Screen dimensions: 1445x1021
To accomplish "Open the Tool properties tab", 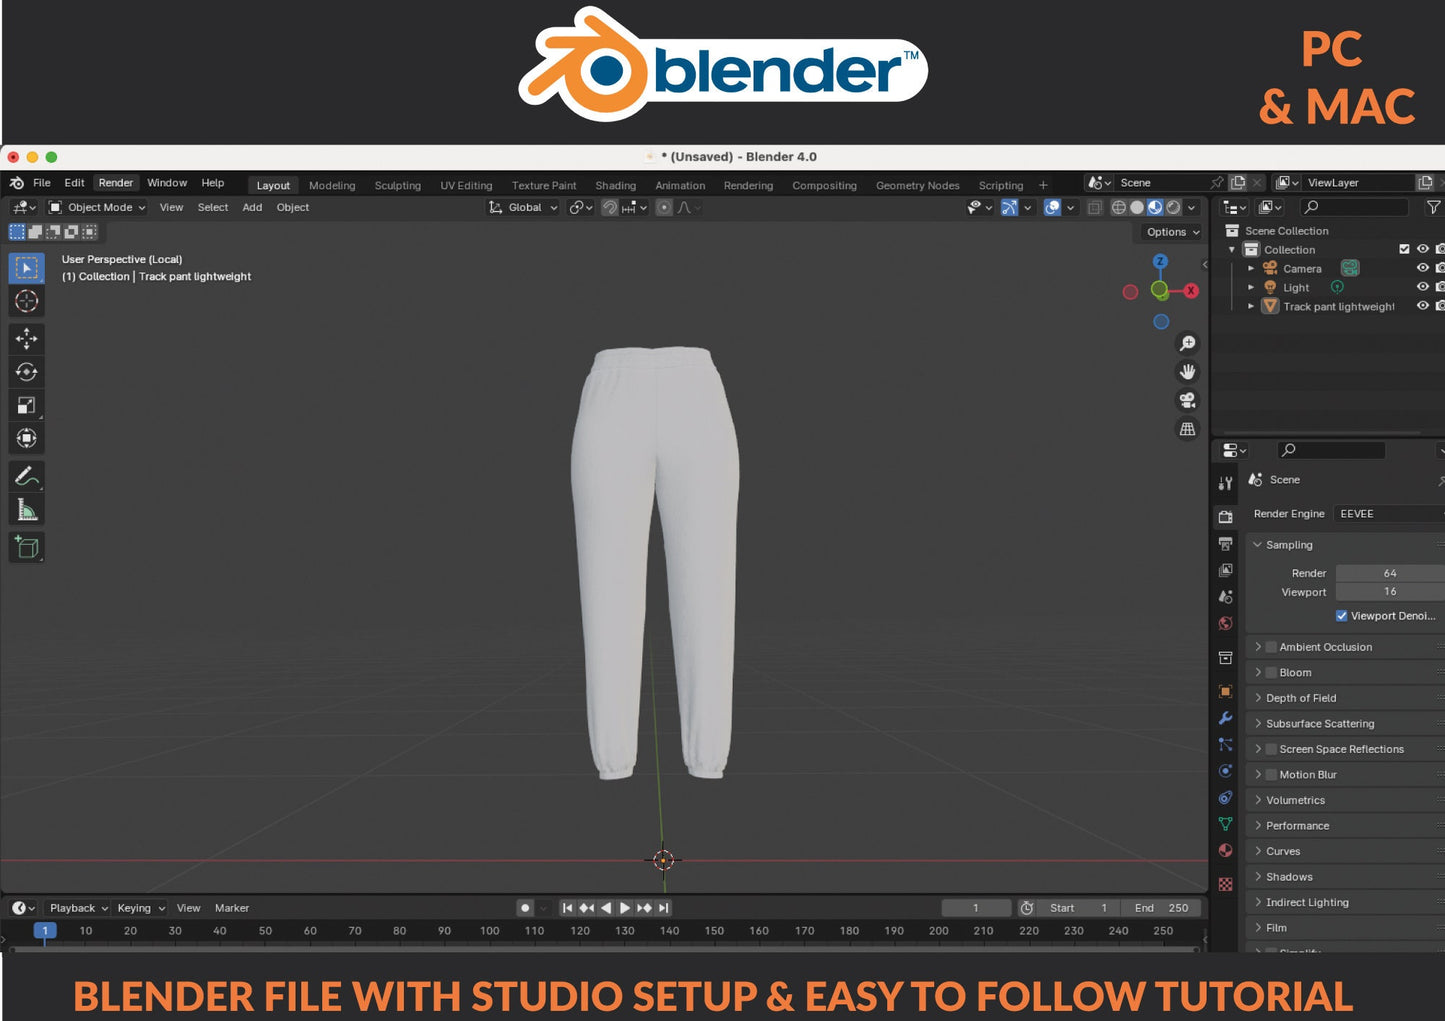I will coord(1225,483).
